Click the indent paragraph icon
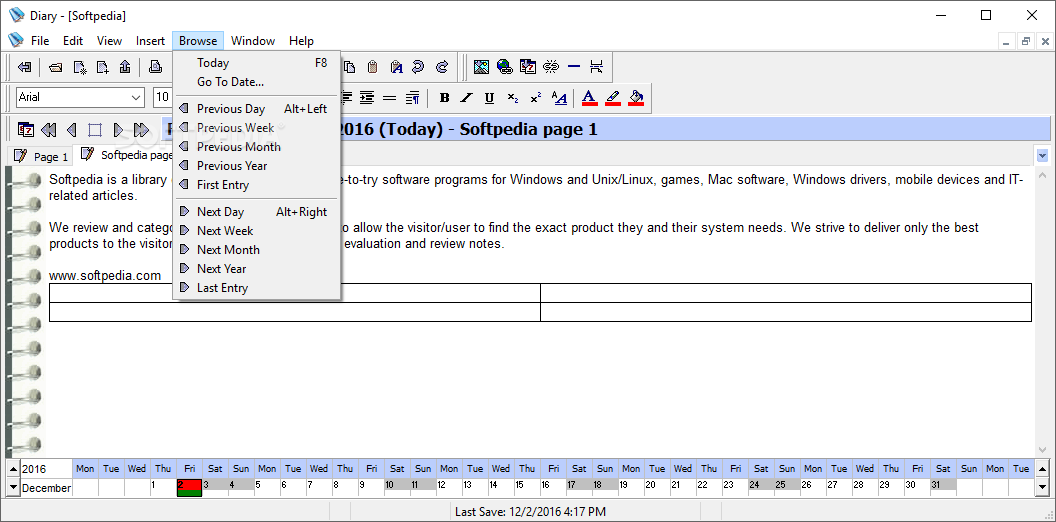 click(366, 98)
